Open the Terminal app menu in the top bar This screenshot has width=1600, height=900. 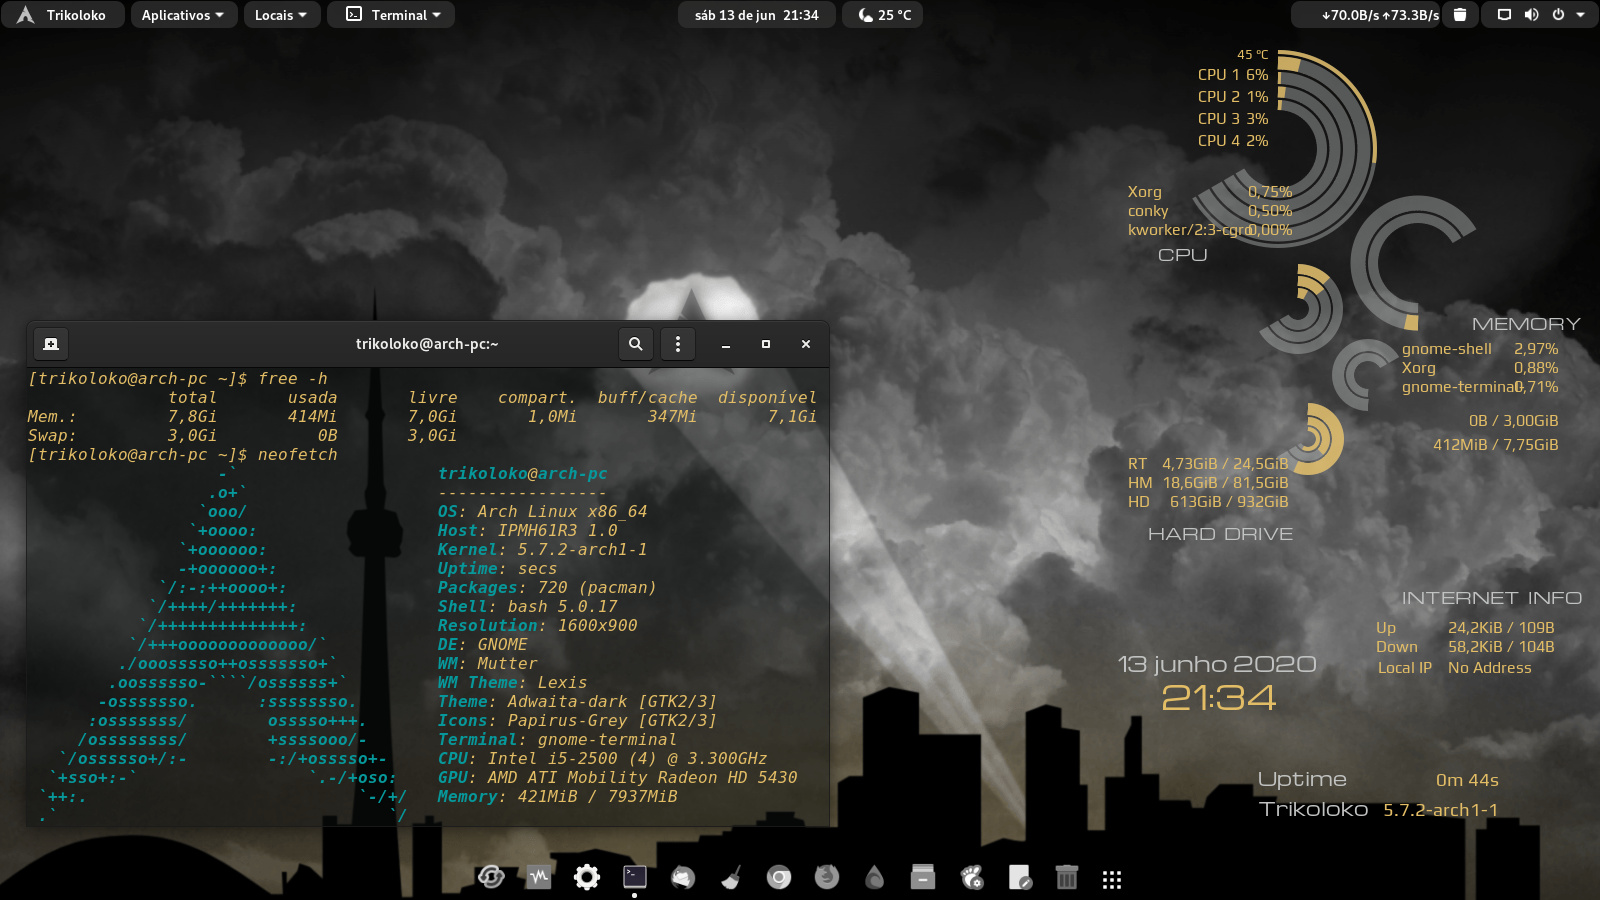tap(392, 15)
